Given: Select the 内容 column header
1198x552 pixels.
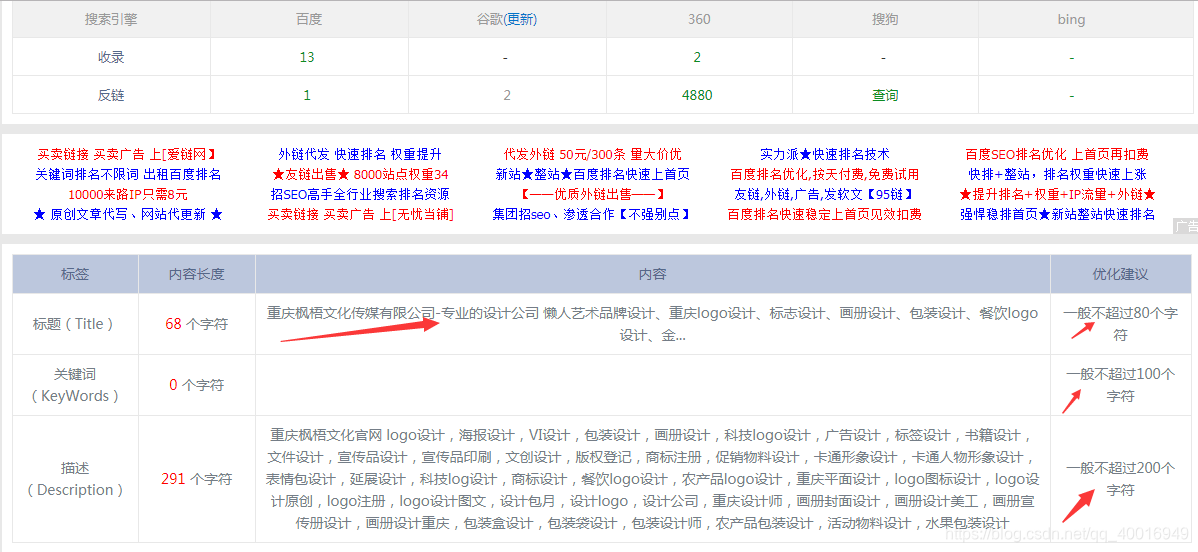Looking at the screenshot, I should coord(652,274).
